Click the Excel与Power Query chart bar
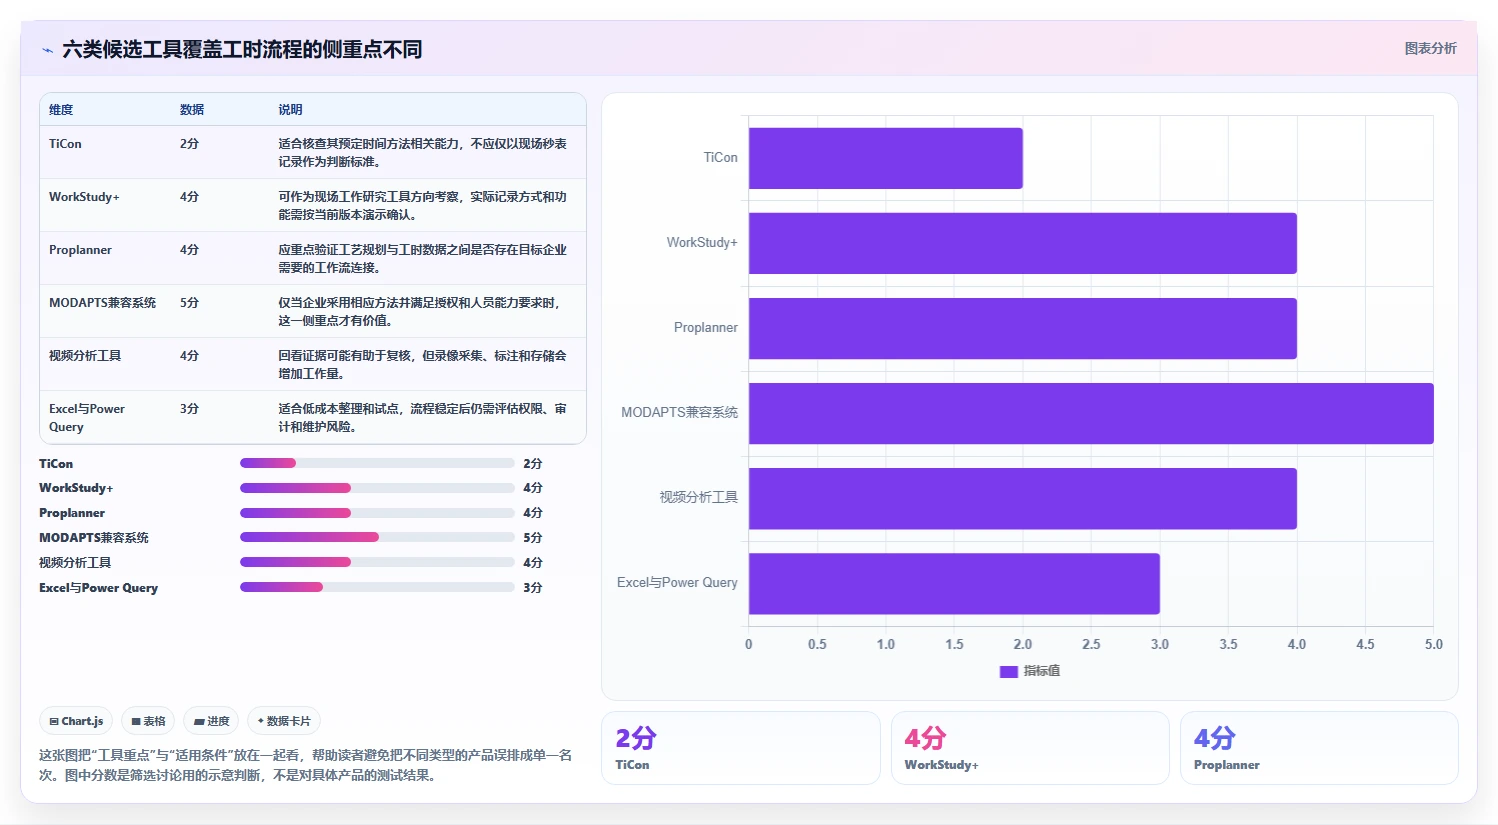This screenshot has width=1498, height=825. (954, 583)
